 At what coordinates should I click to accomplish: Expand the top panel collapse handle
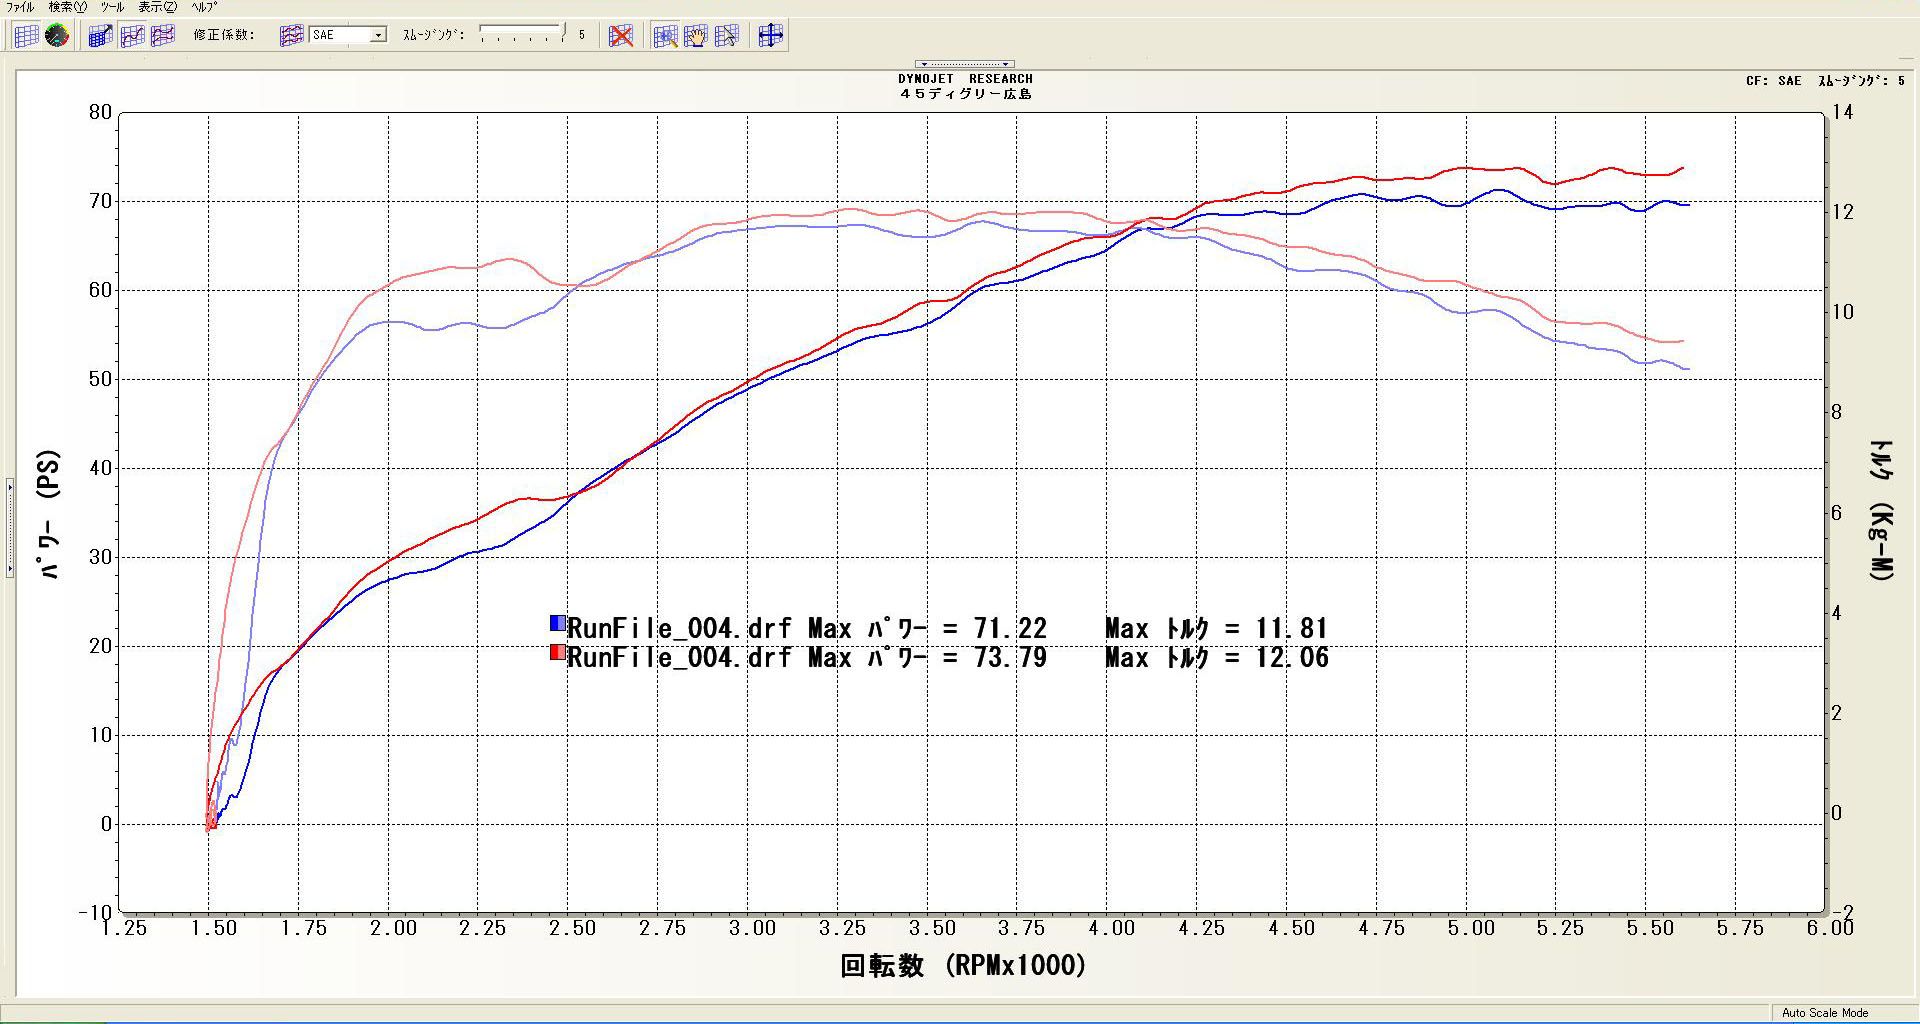[x=965, y=64]
